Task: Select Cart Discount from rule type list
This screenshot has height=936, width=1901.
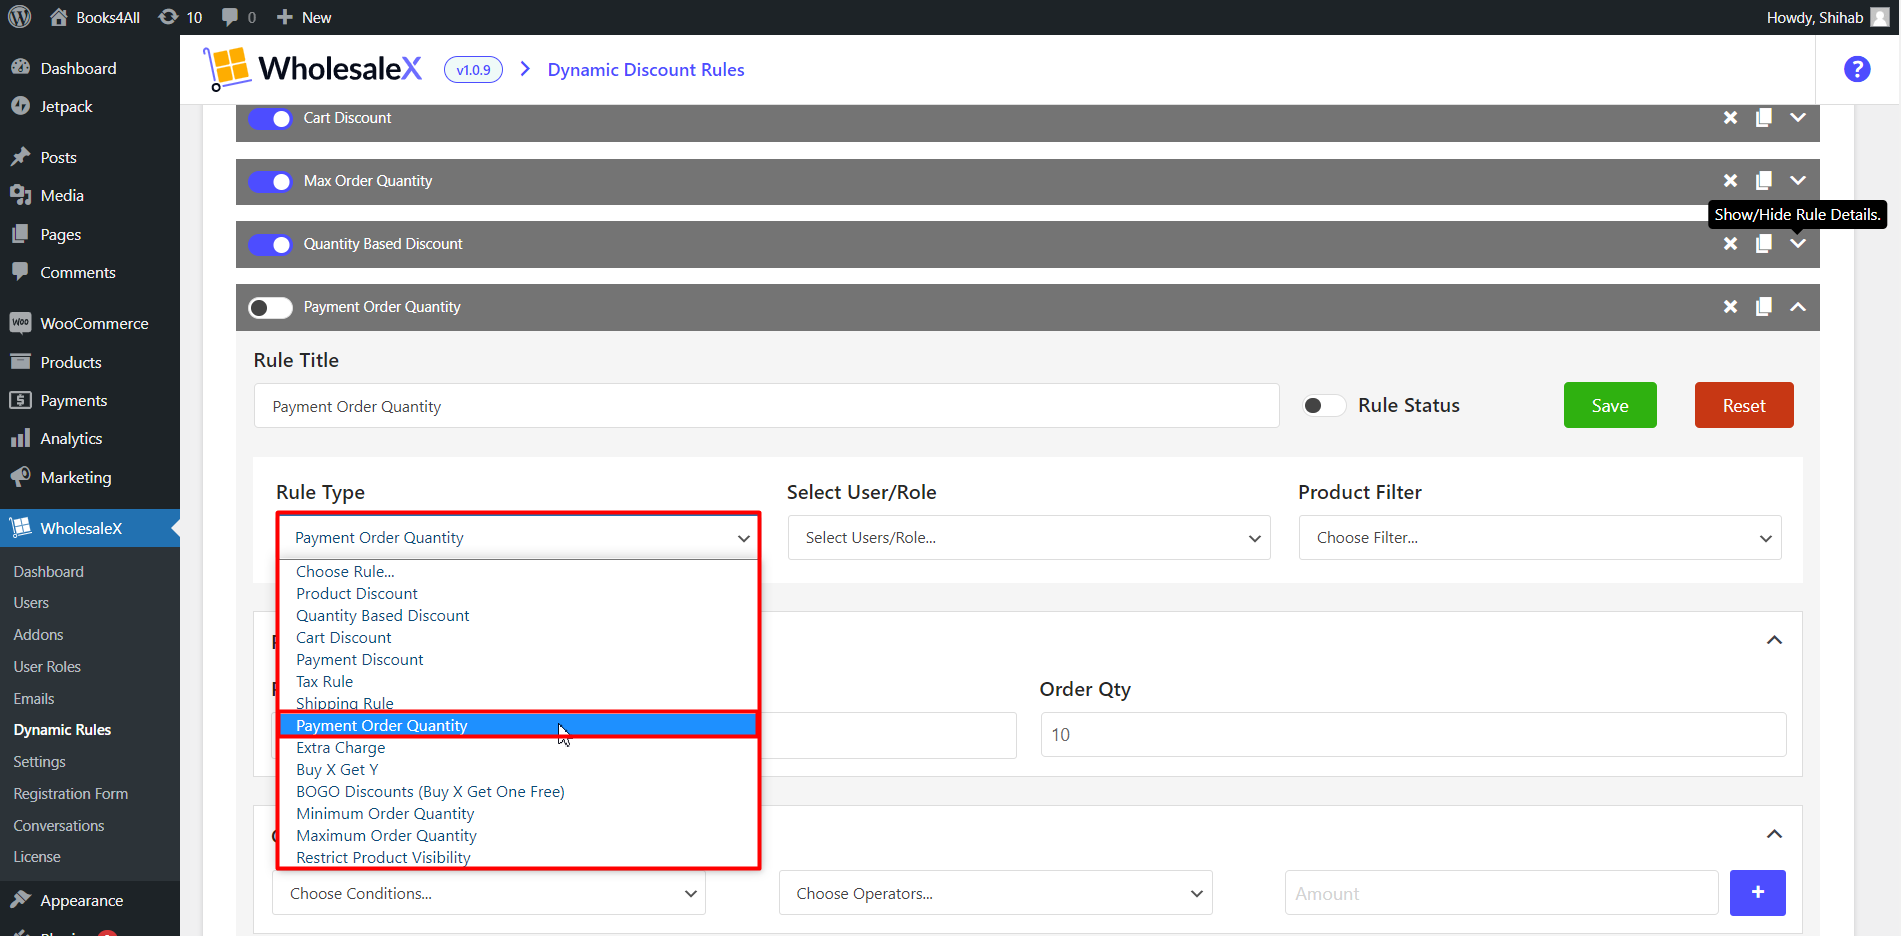Action: point(518,638)
